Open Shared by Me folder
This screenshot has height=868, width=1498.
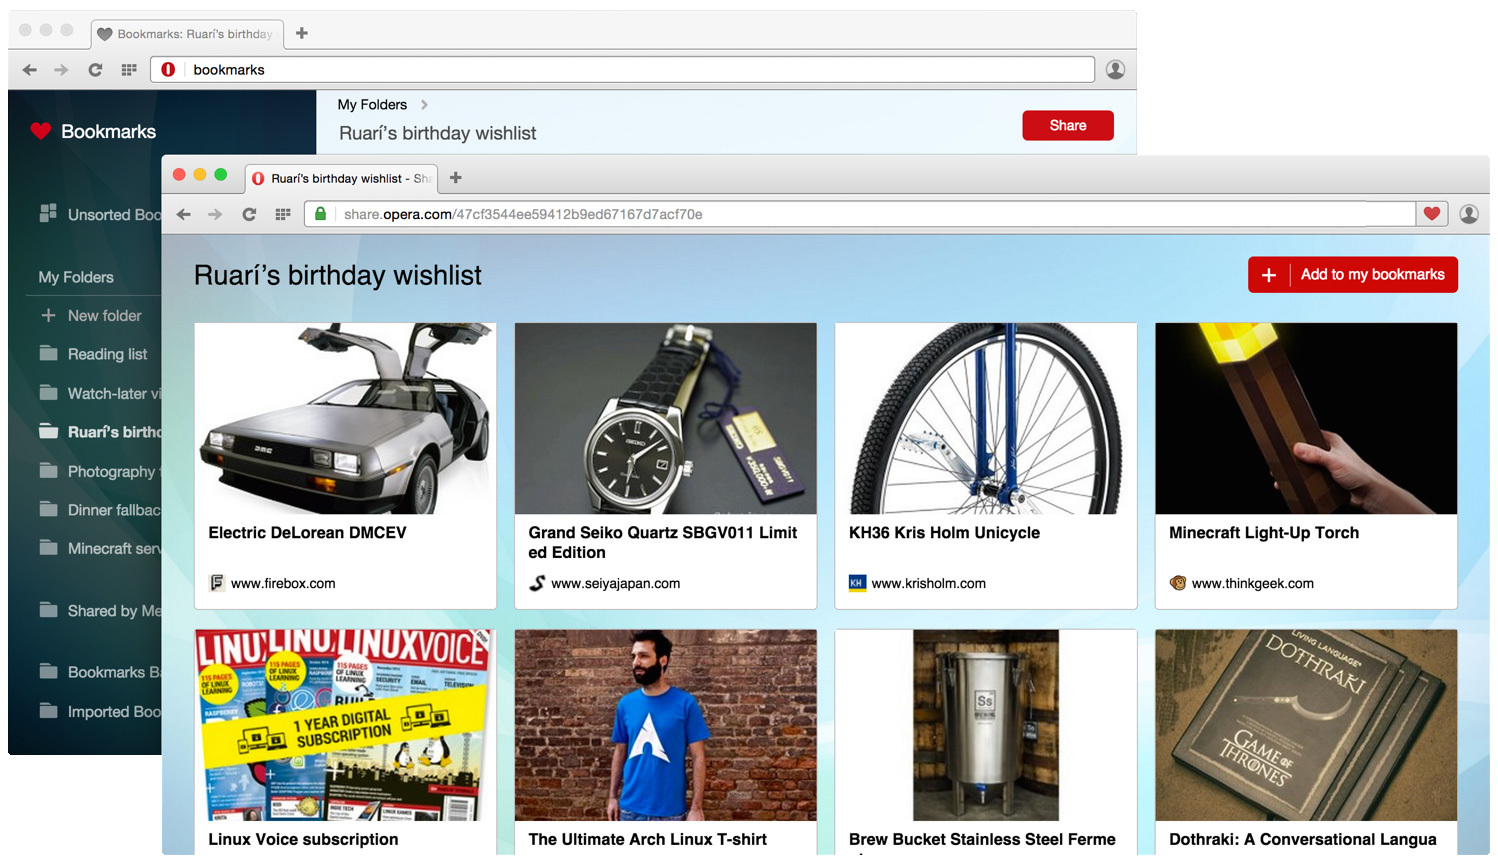tap(100, 610)
